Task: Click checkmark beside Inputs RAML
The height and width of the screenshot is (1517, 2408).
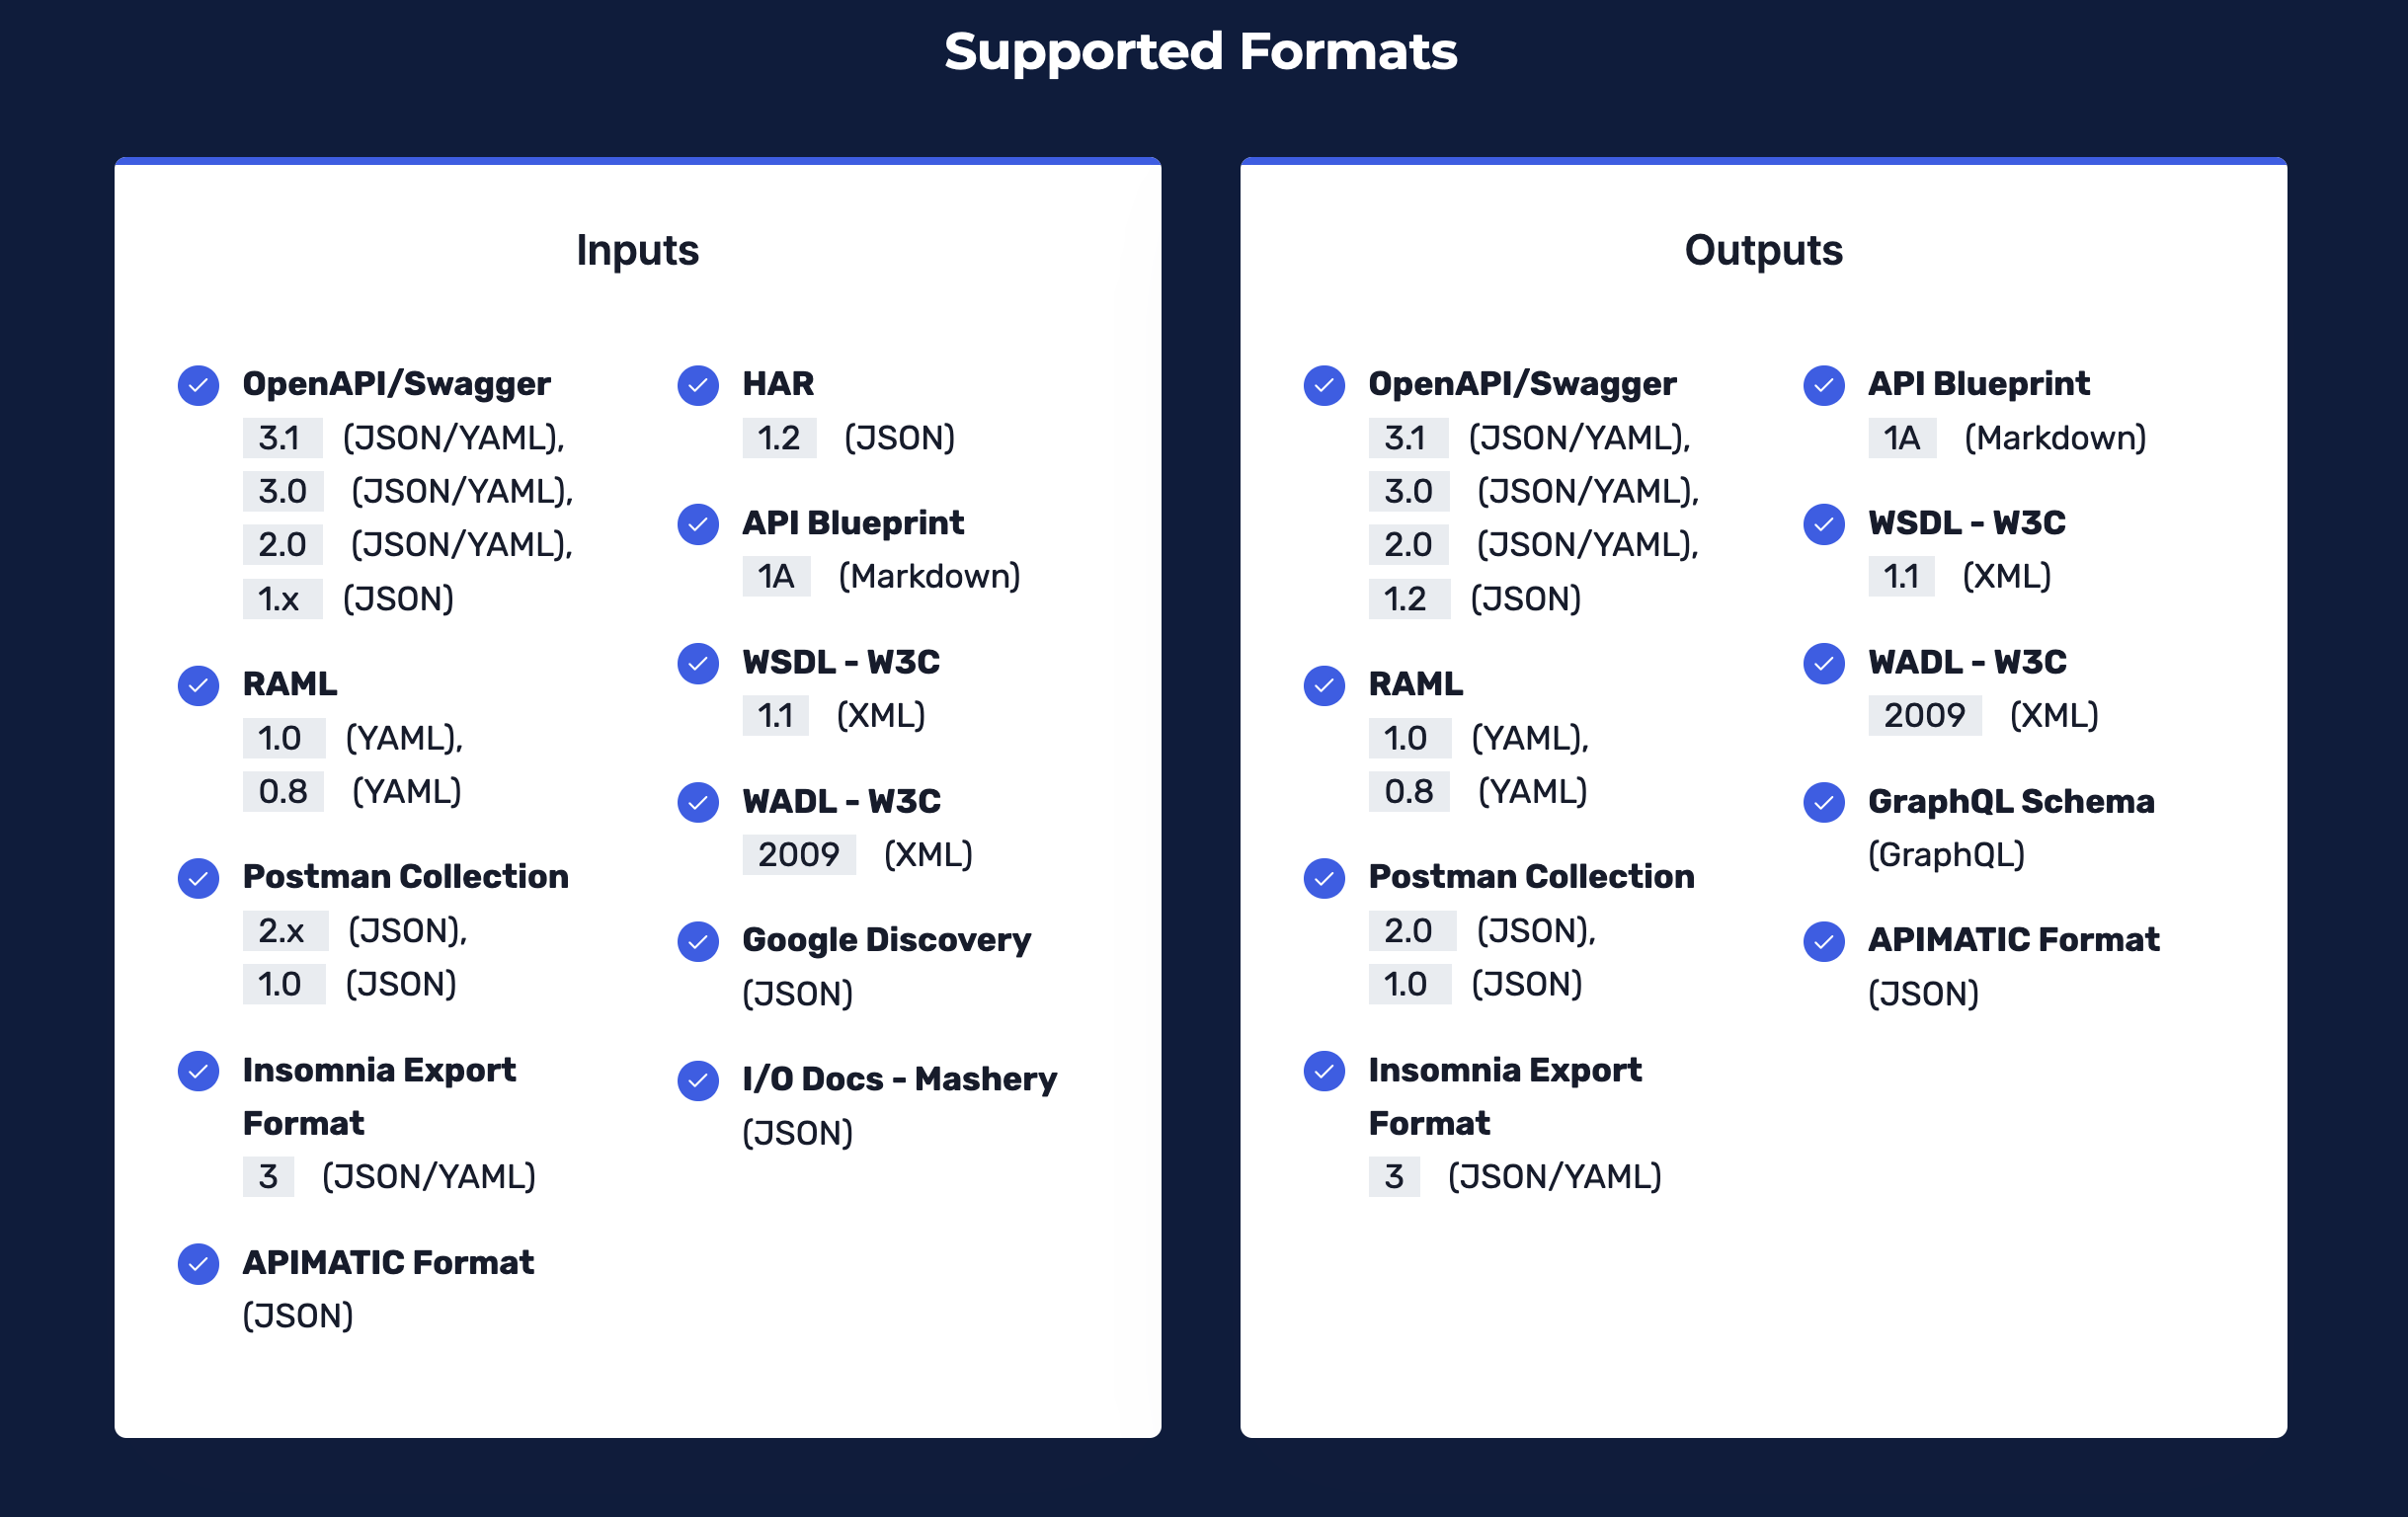Action: pos(198,685)
